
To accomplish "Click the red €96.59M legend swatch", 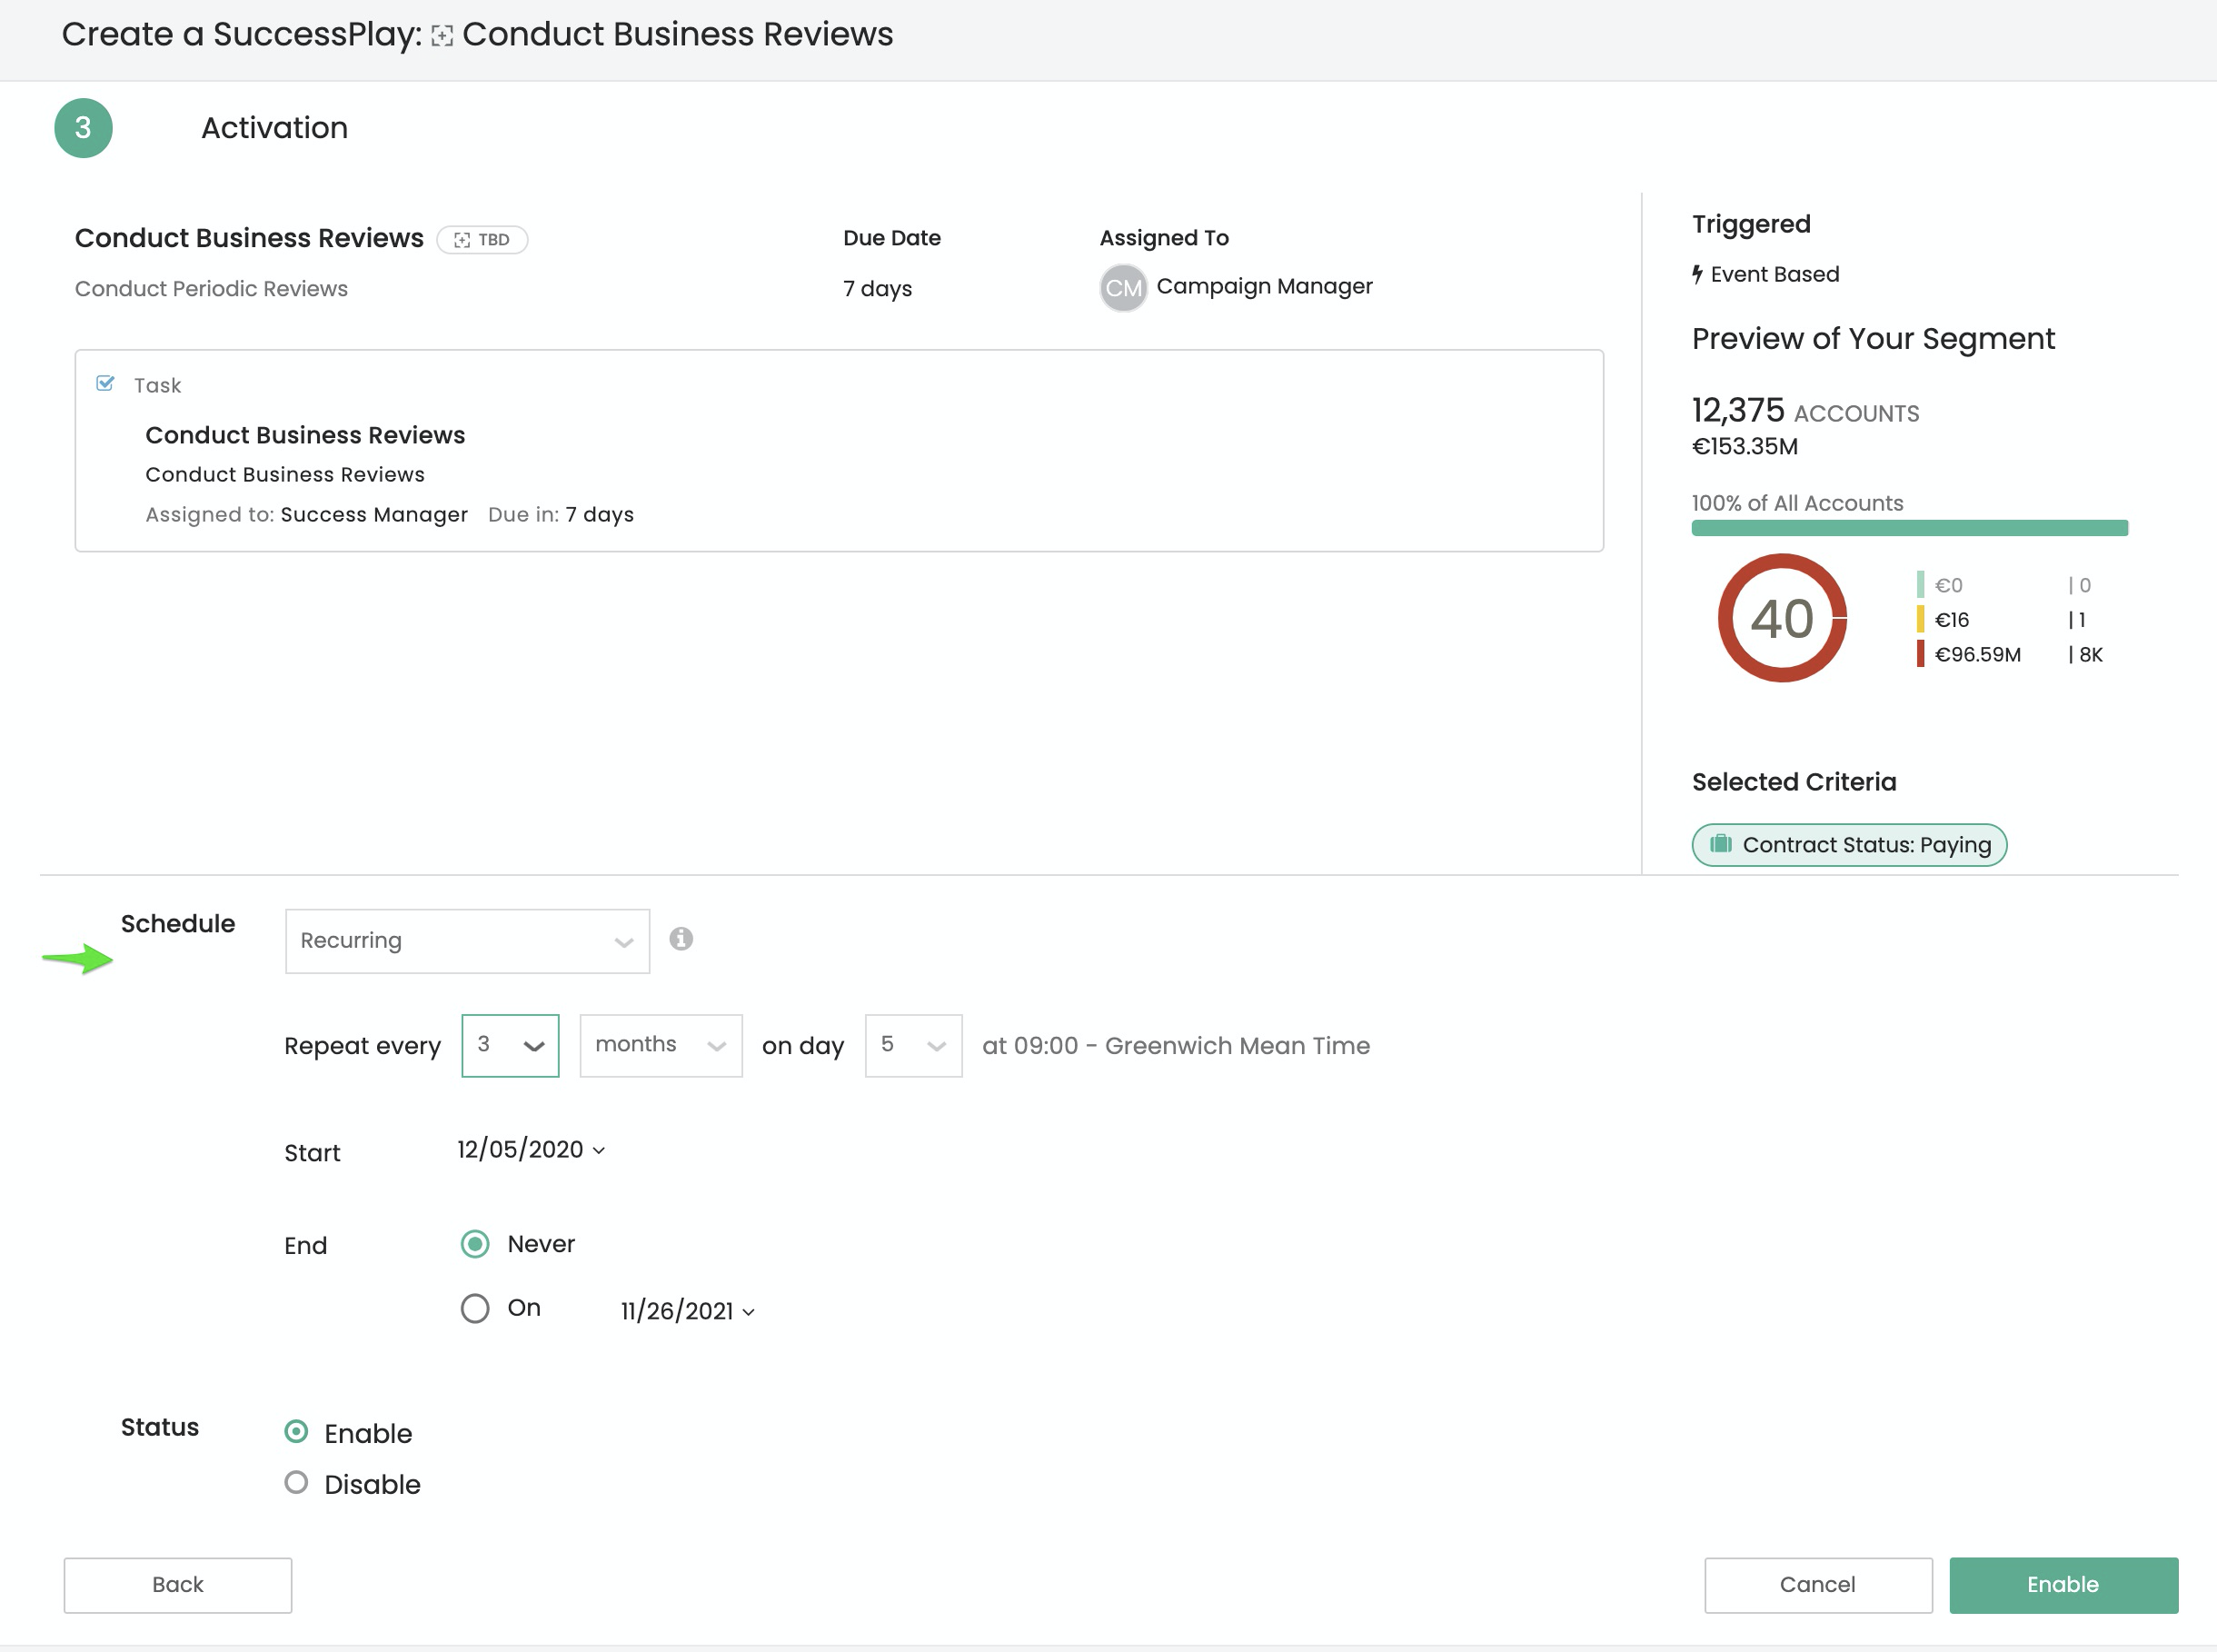I will coord(1920,654).
